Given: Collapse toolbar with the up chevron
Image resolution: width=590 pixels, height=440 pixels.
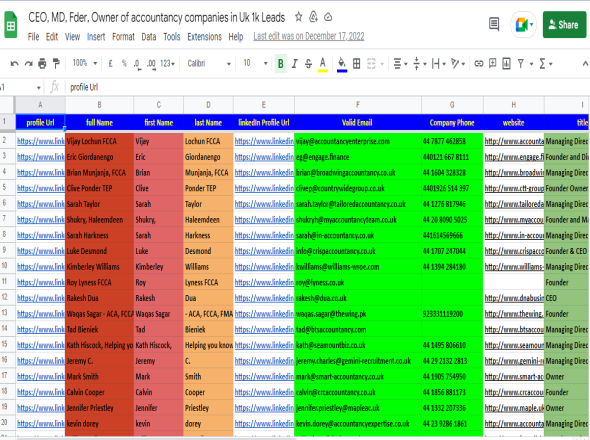Looking at the screenshot, I should [x=585, y=64].
